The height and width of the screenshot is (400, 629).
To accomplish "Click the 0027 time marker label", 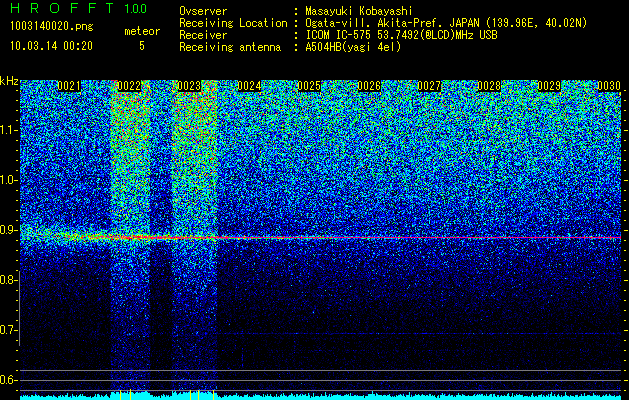I will [429, 86].
